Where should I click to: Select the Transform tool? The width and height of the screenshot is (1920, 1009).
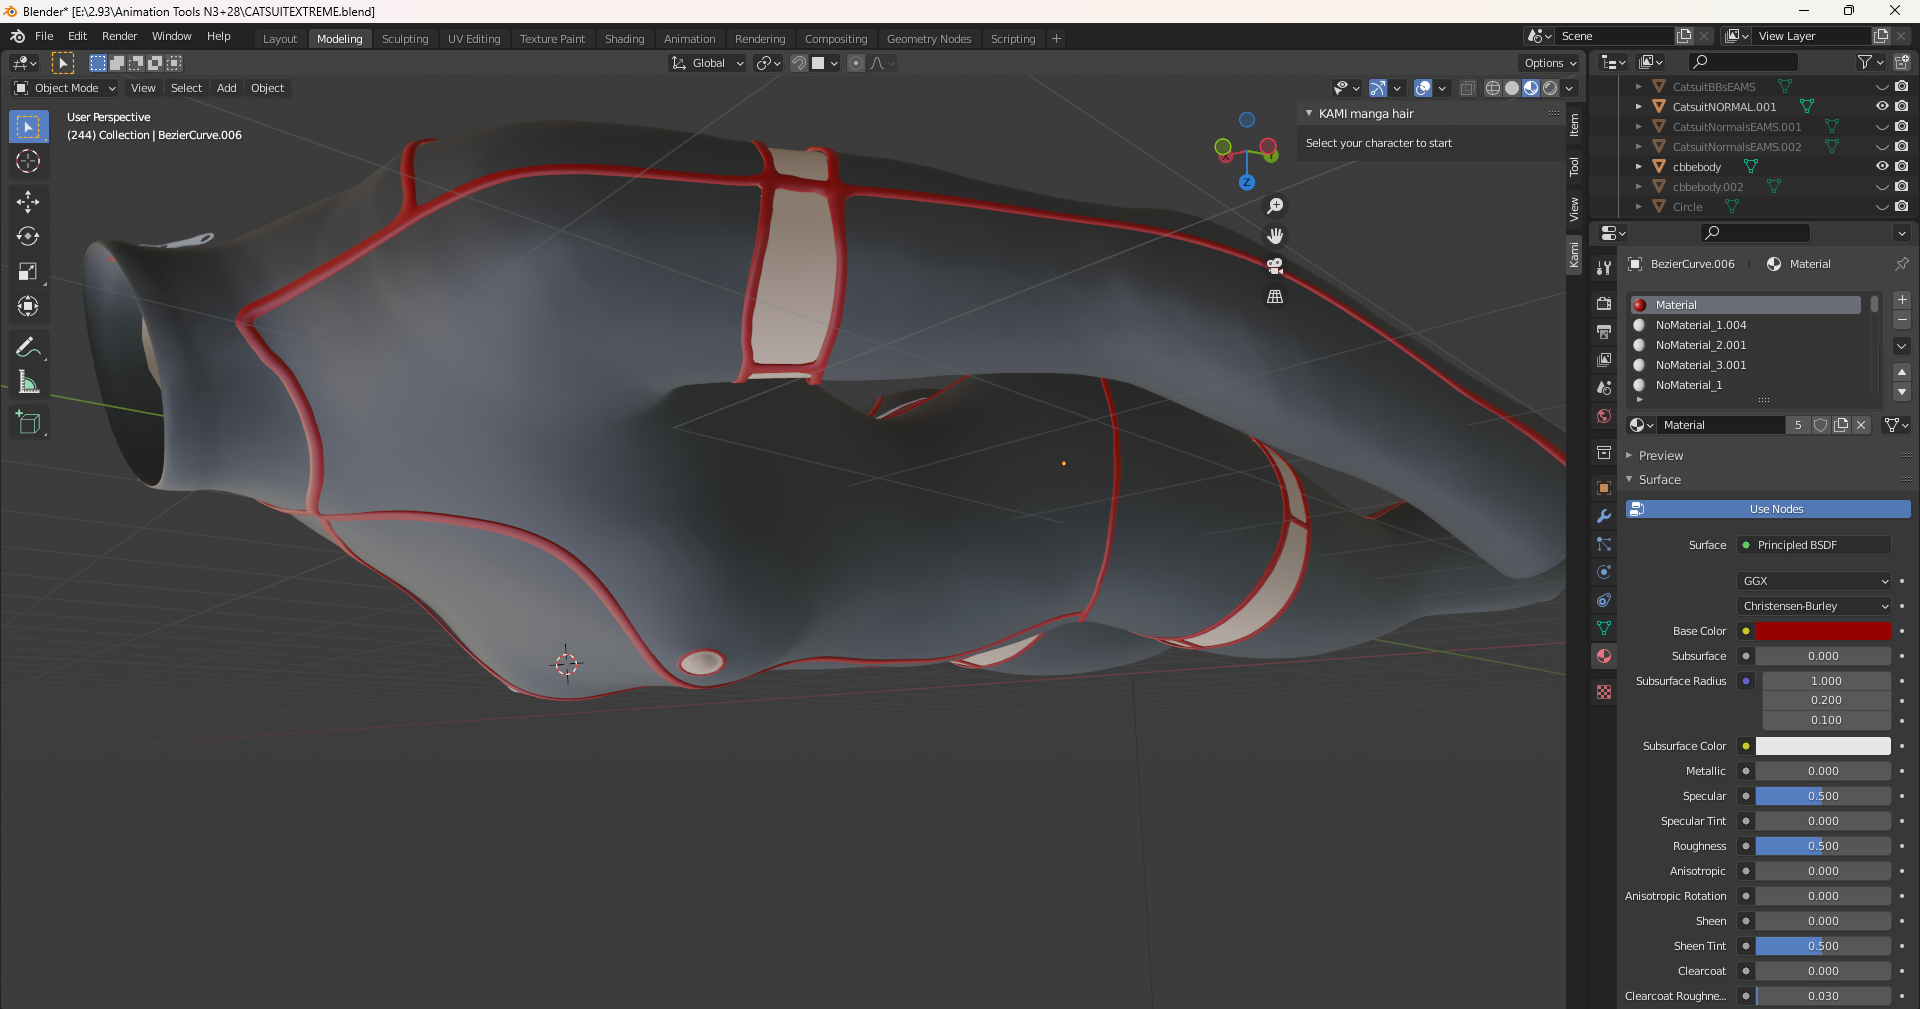(x=28, y=306)
